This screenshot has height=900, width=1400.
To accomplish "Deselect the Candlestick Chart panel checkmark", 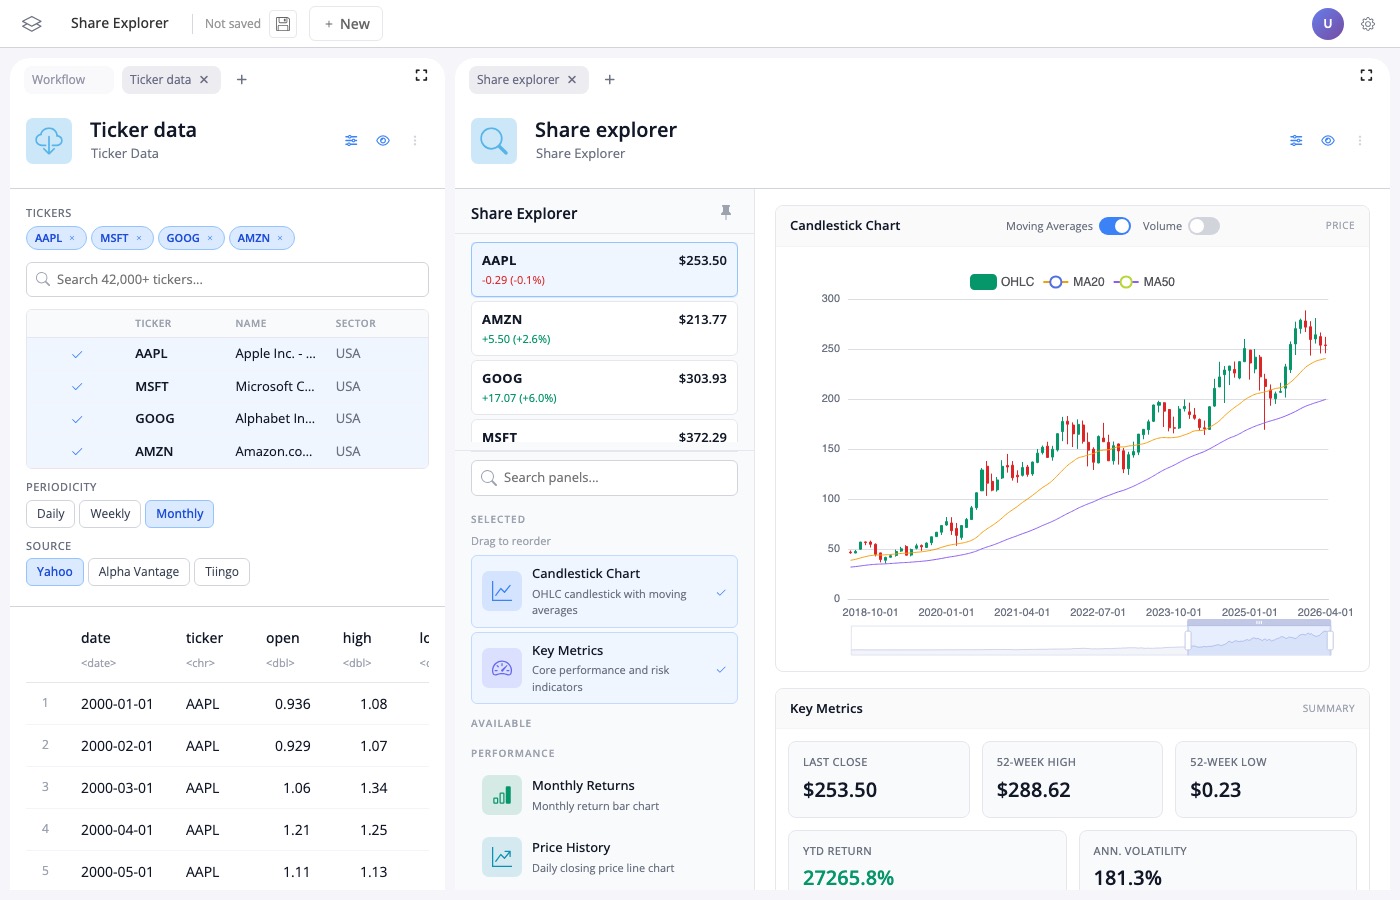I will [x=721, y=593].
